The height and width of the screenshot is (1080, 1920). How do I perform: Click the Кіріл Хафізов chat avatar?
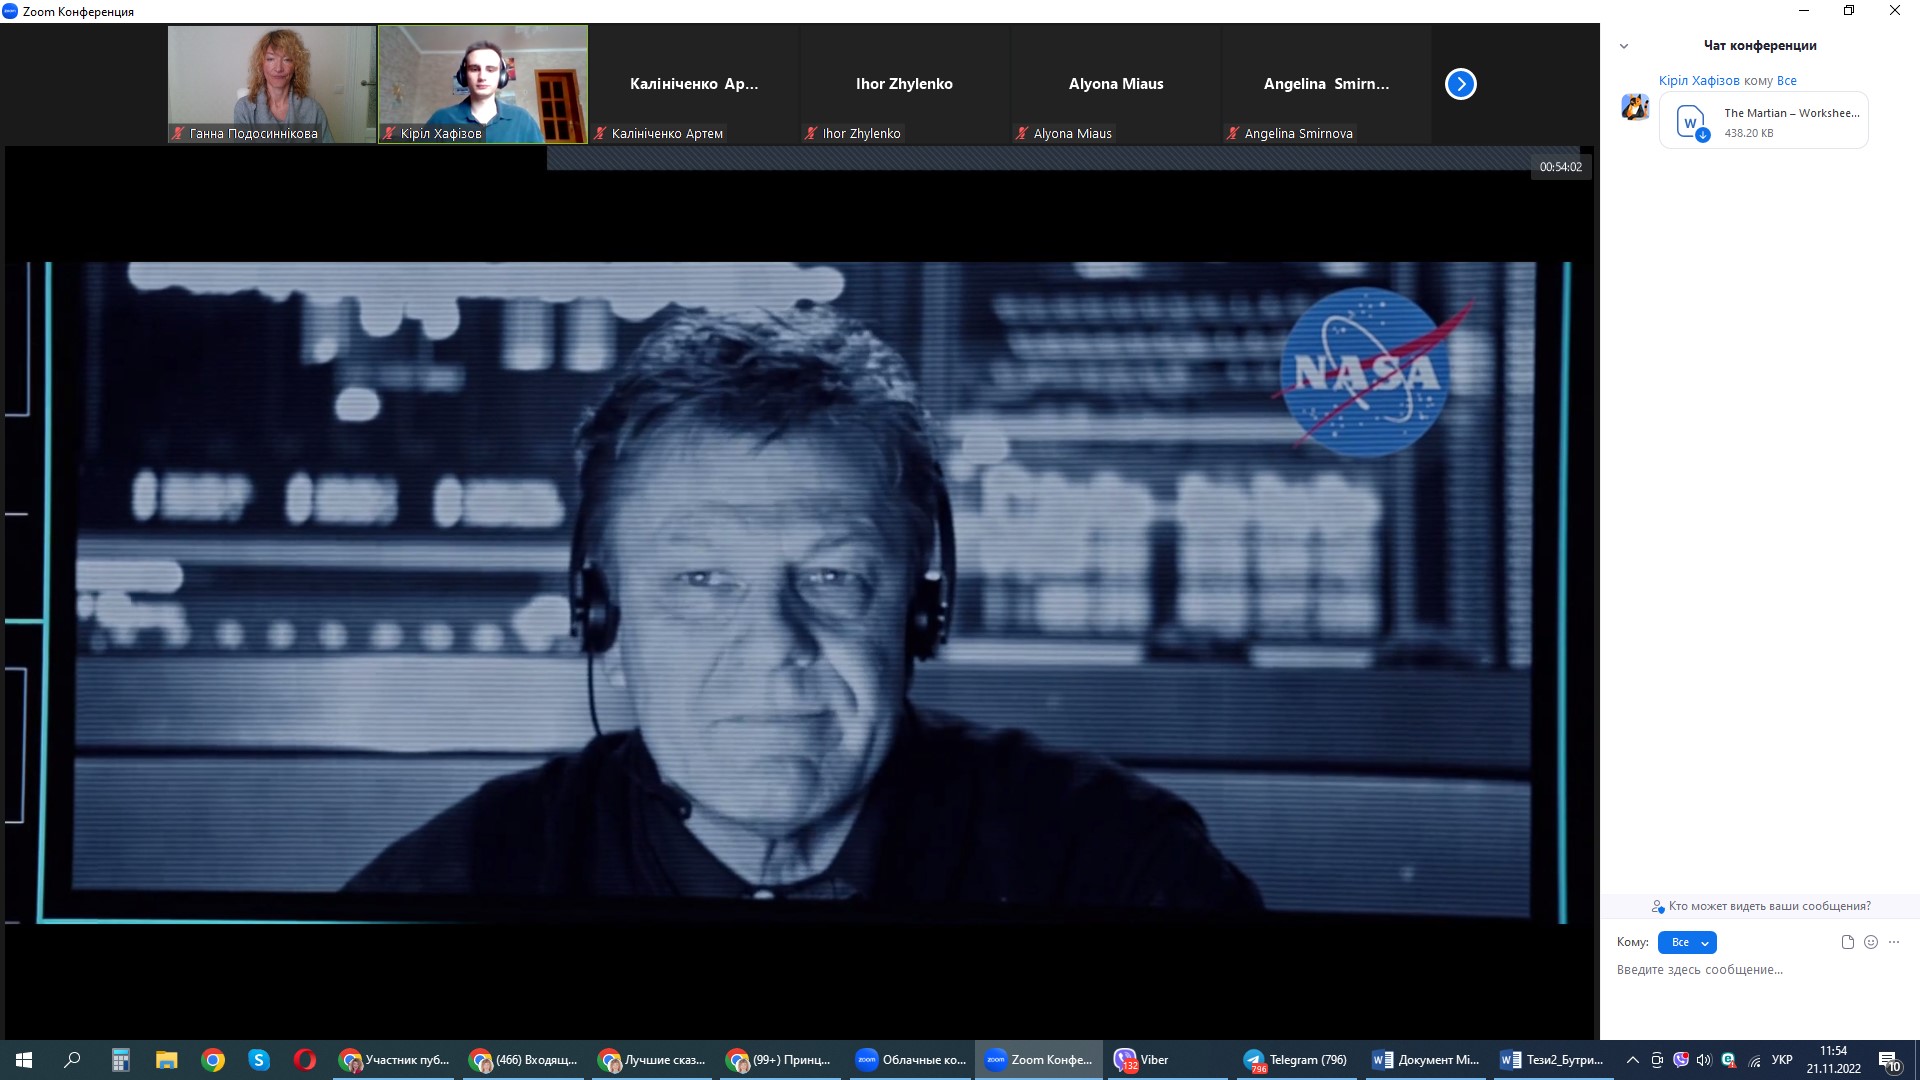1635,107
